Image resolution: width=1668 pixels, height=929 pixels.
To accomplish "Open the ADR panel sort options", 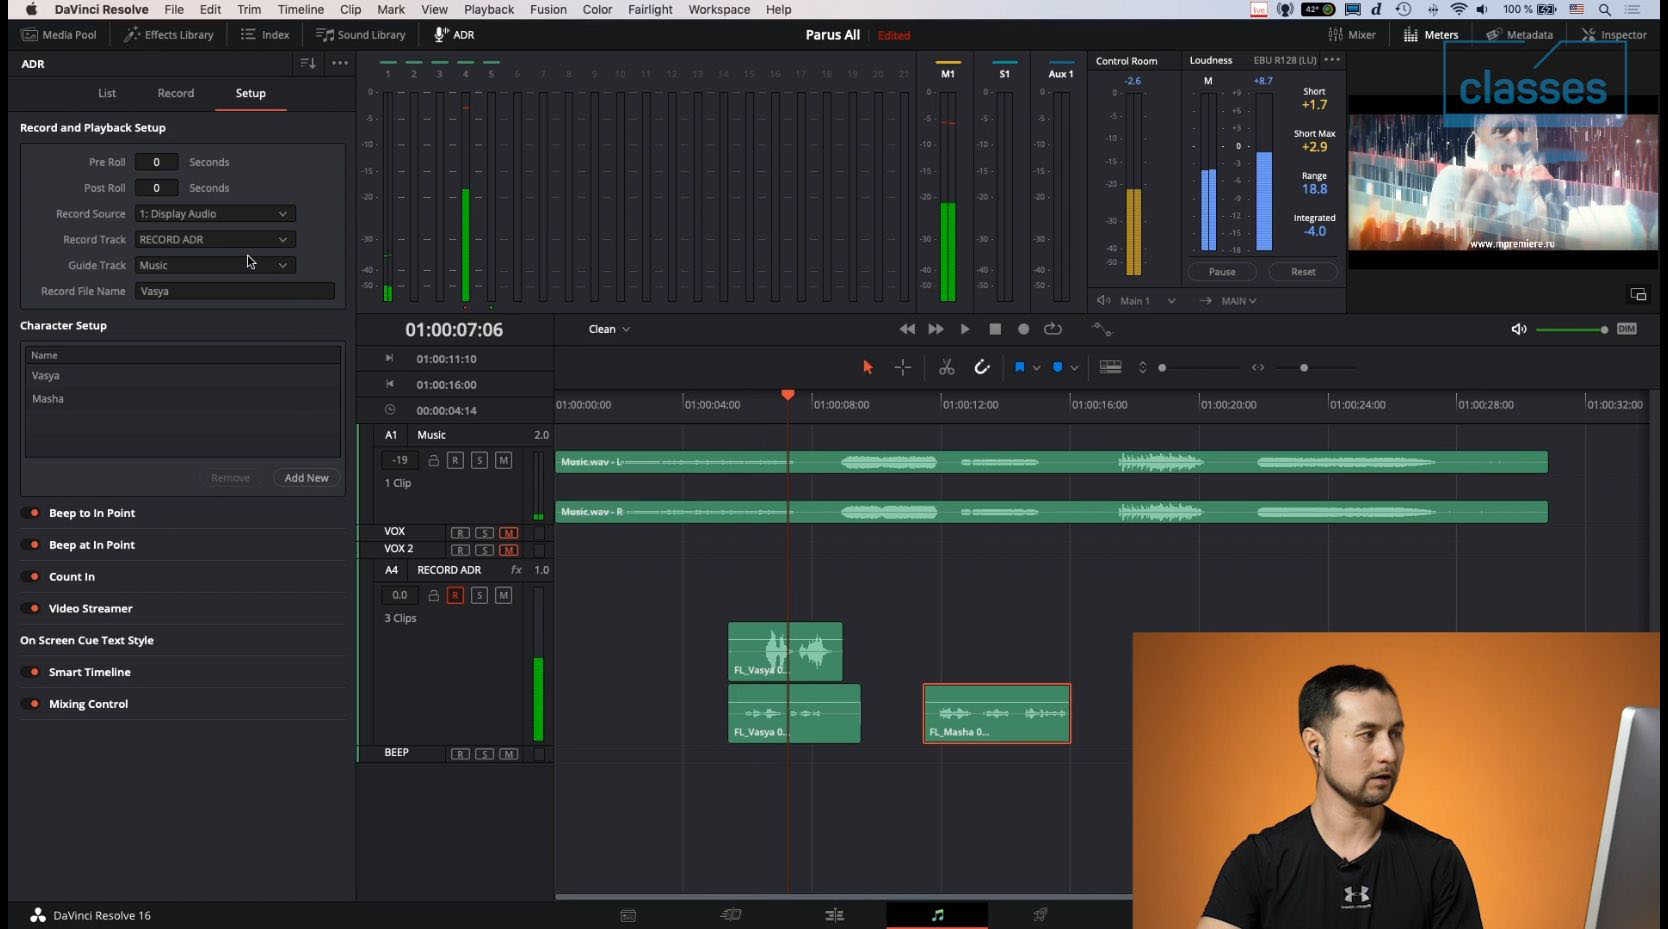I will (308, 63).
